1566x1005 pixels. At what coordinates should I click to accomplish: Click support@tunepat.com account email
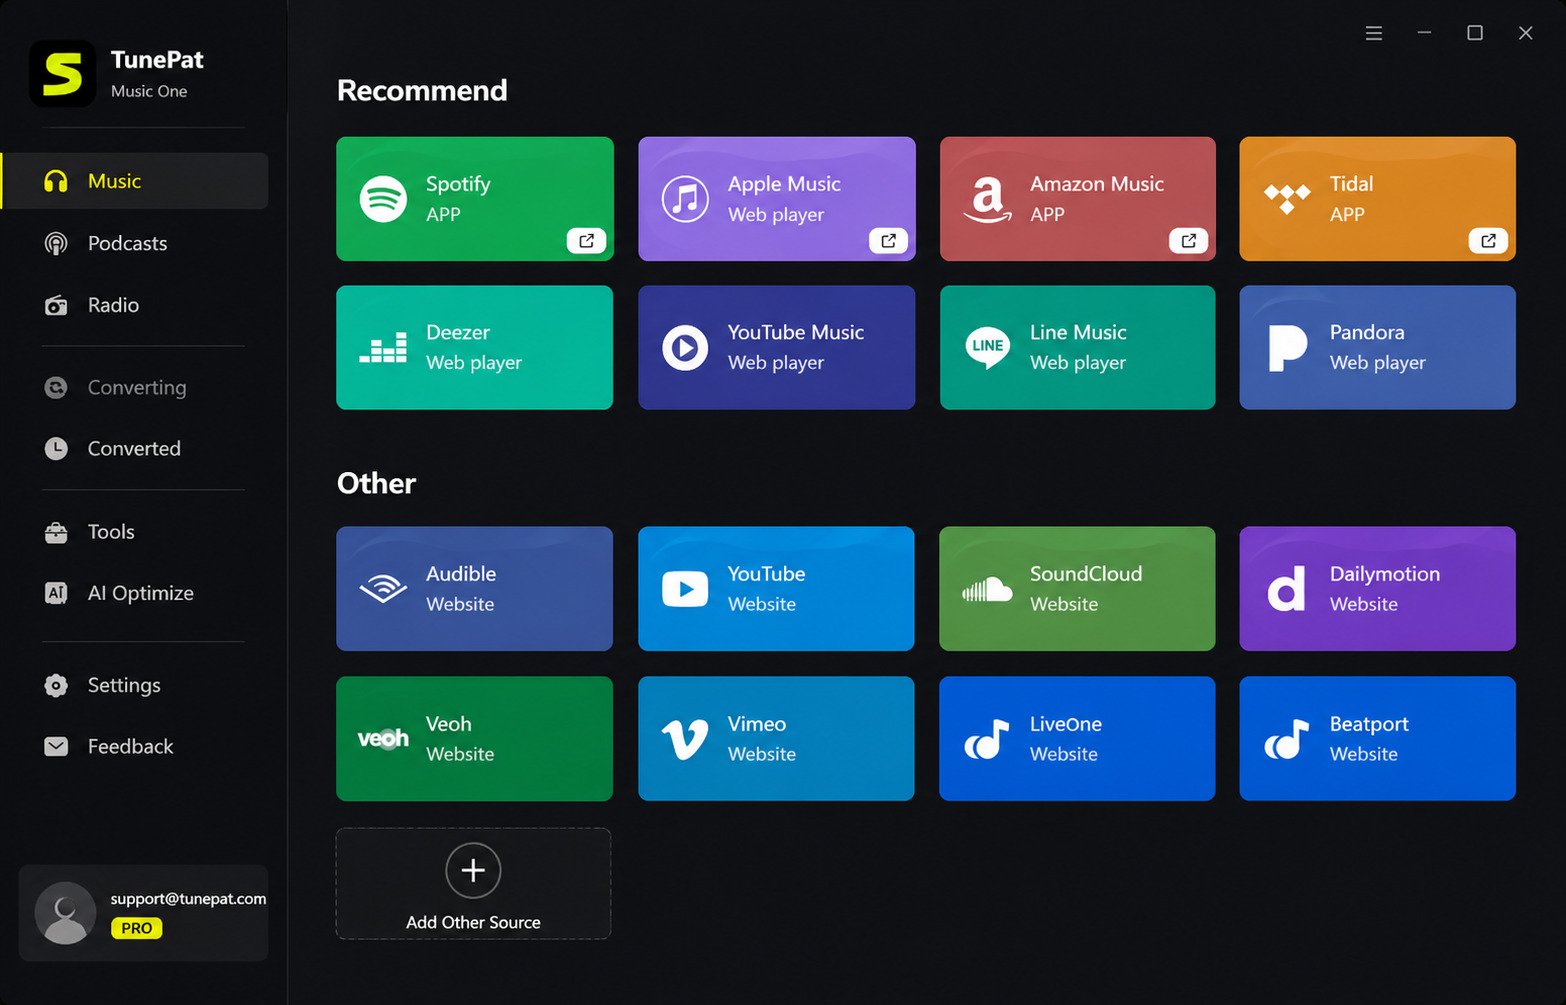click(188, 898)
